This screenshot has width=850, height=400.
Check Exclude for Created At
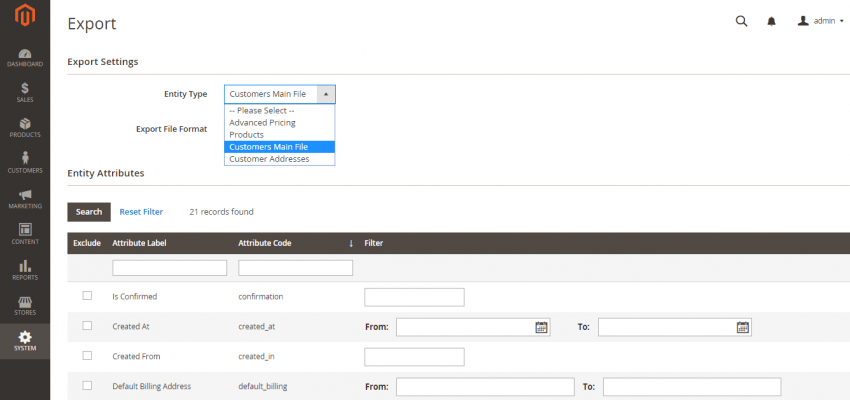87,326
